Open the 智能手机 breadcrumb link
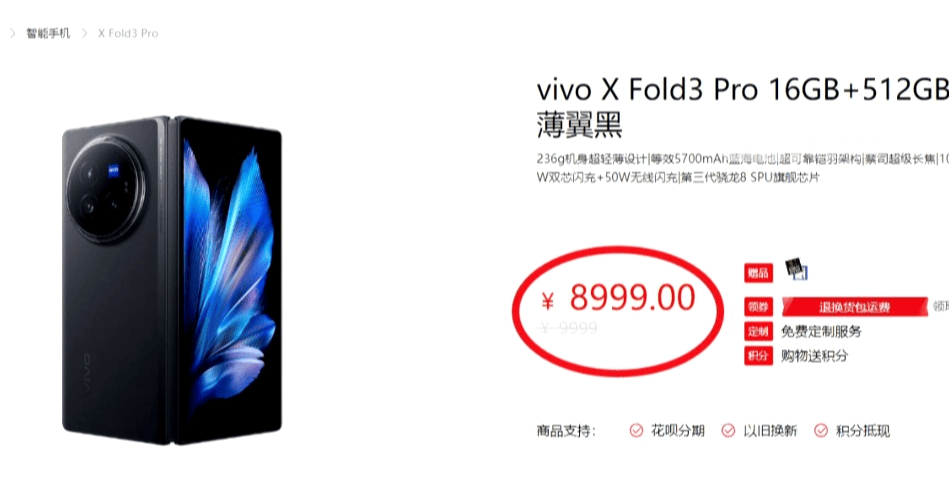Screen dimensions: 949x478 [x=48, y=33]
